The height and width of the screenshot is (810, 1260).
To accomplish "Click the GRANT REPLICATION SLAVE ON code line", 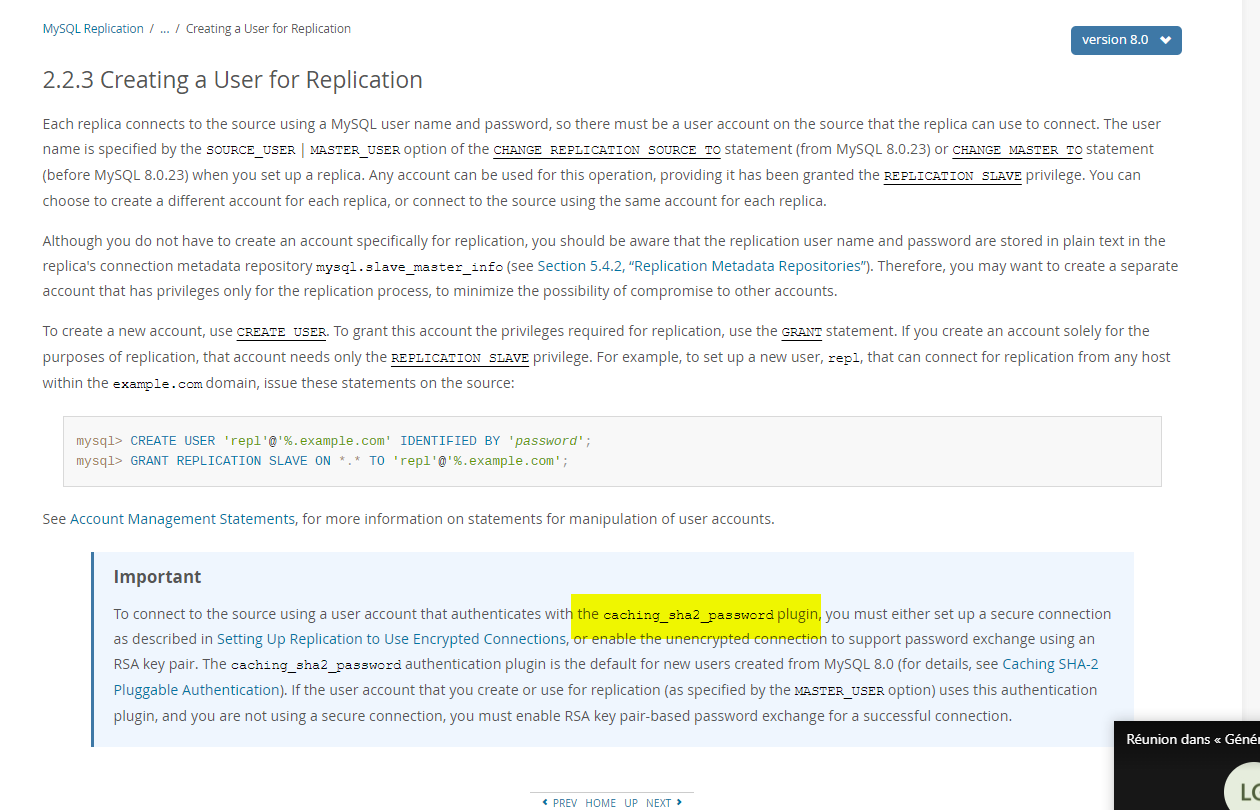I will [x=322, y=461].
